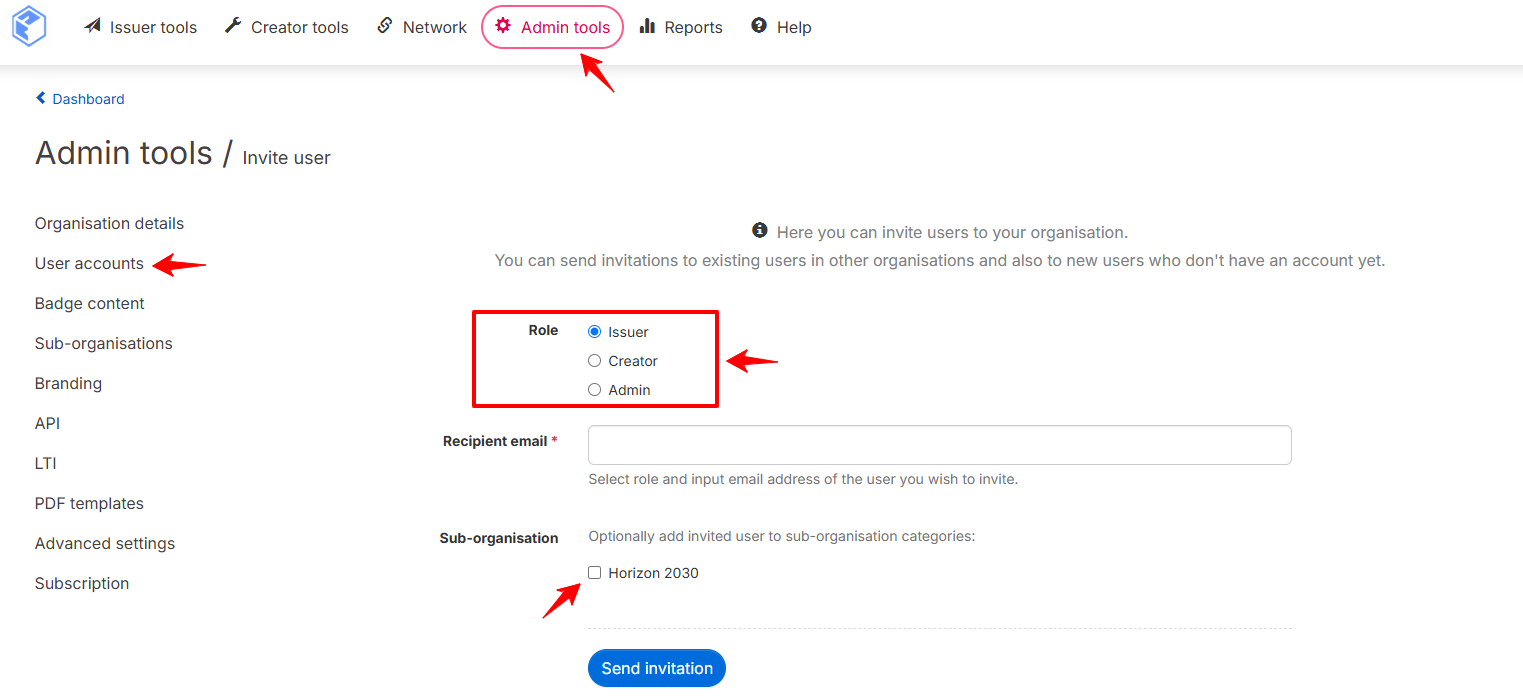Go to Badge content section
1523x700 pixels.
click(90, 304)
